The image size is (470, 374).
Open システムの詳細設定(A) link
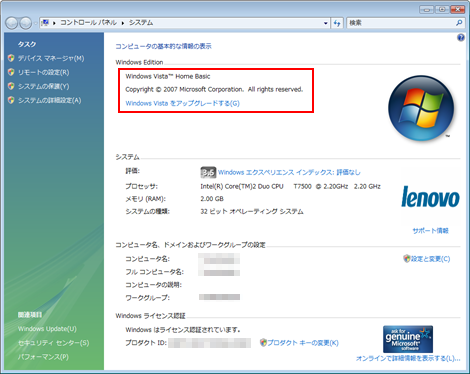pyautogui.click(x=50, y=100)
